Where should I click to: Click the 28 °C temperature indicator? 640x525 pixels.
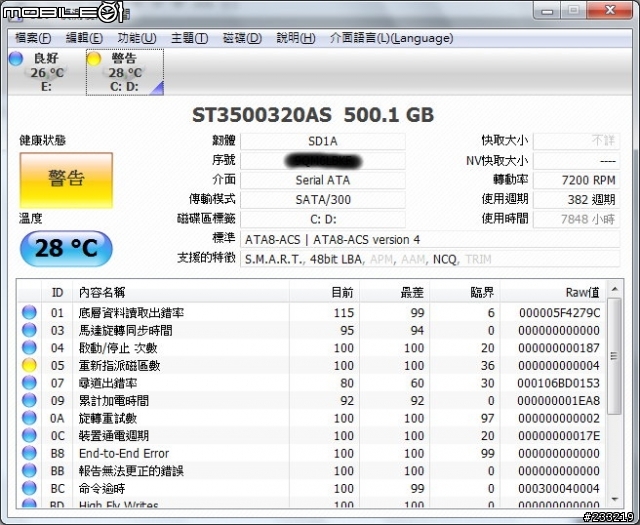tap(66, 248)
